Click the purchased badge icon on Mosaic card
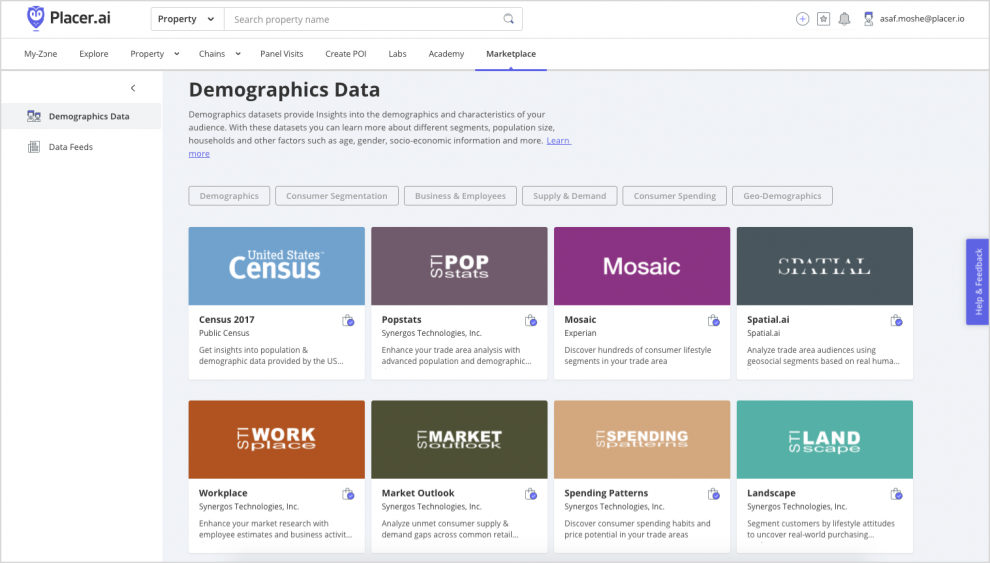990x563 pixels. click(x=713, y=321)
